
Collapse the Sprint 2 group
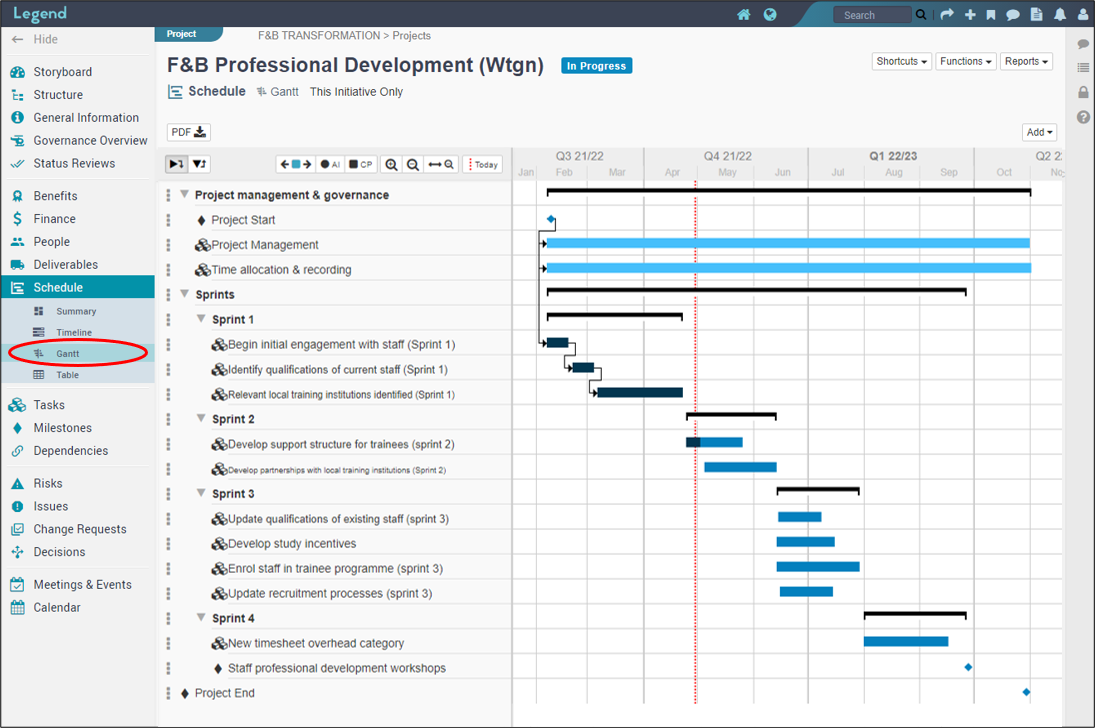pos(201,418)
